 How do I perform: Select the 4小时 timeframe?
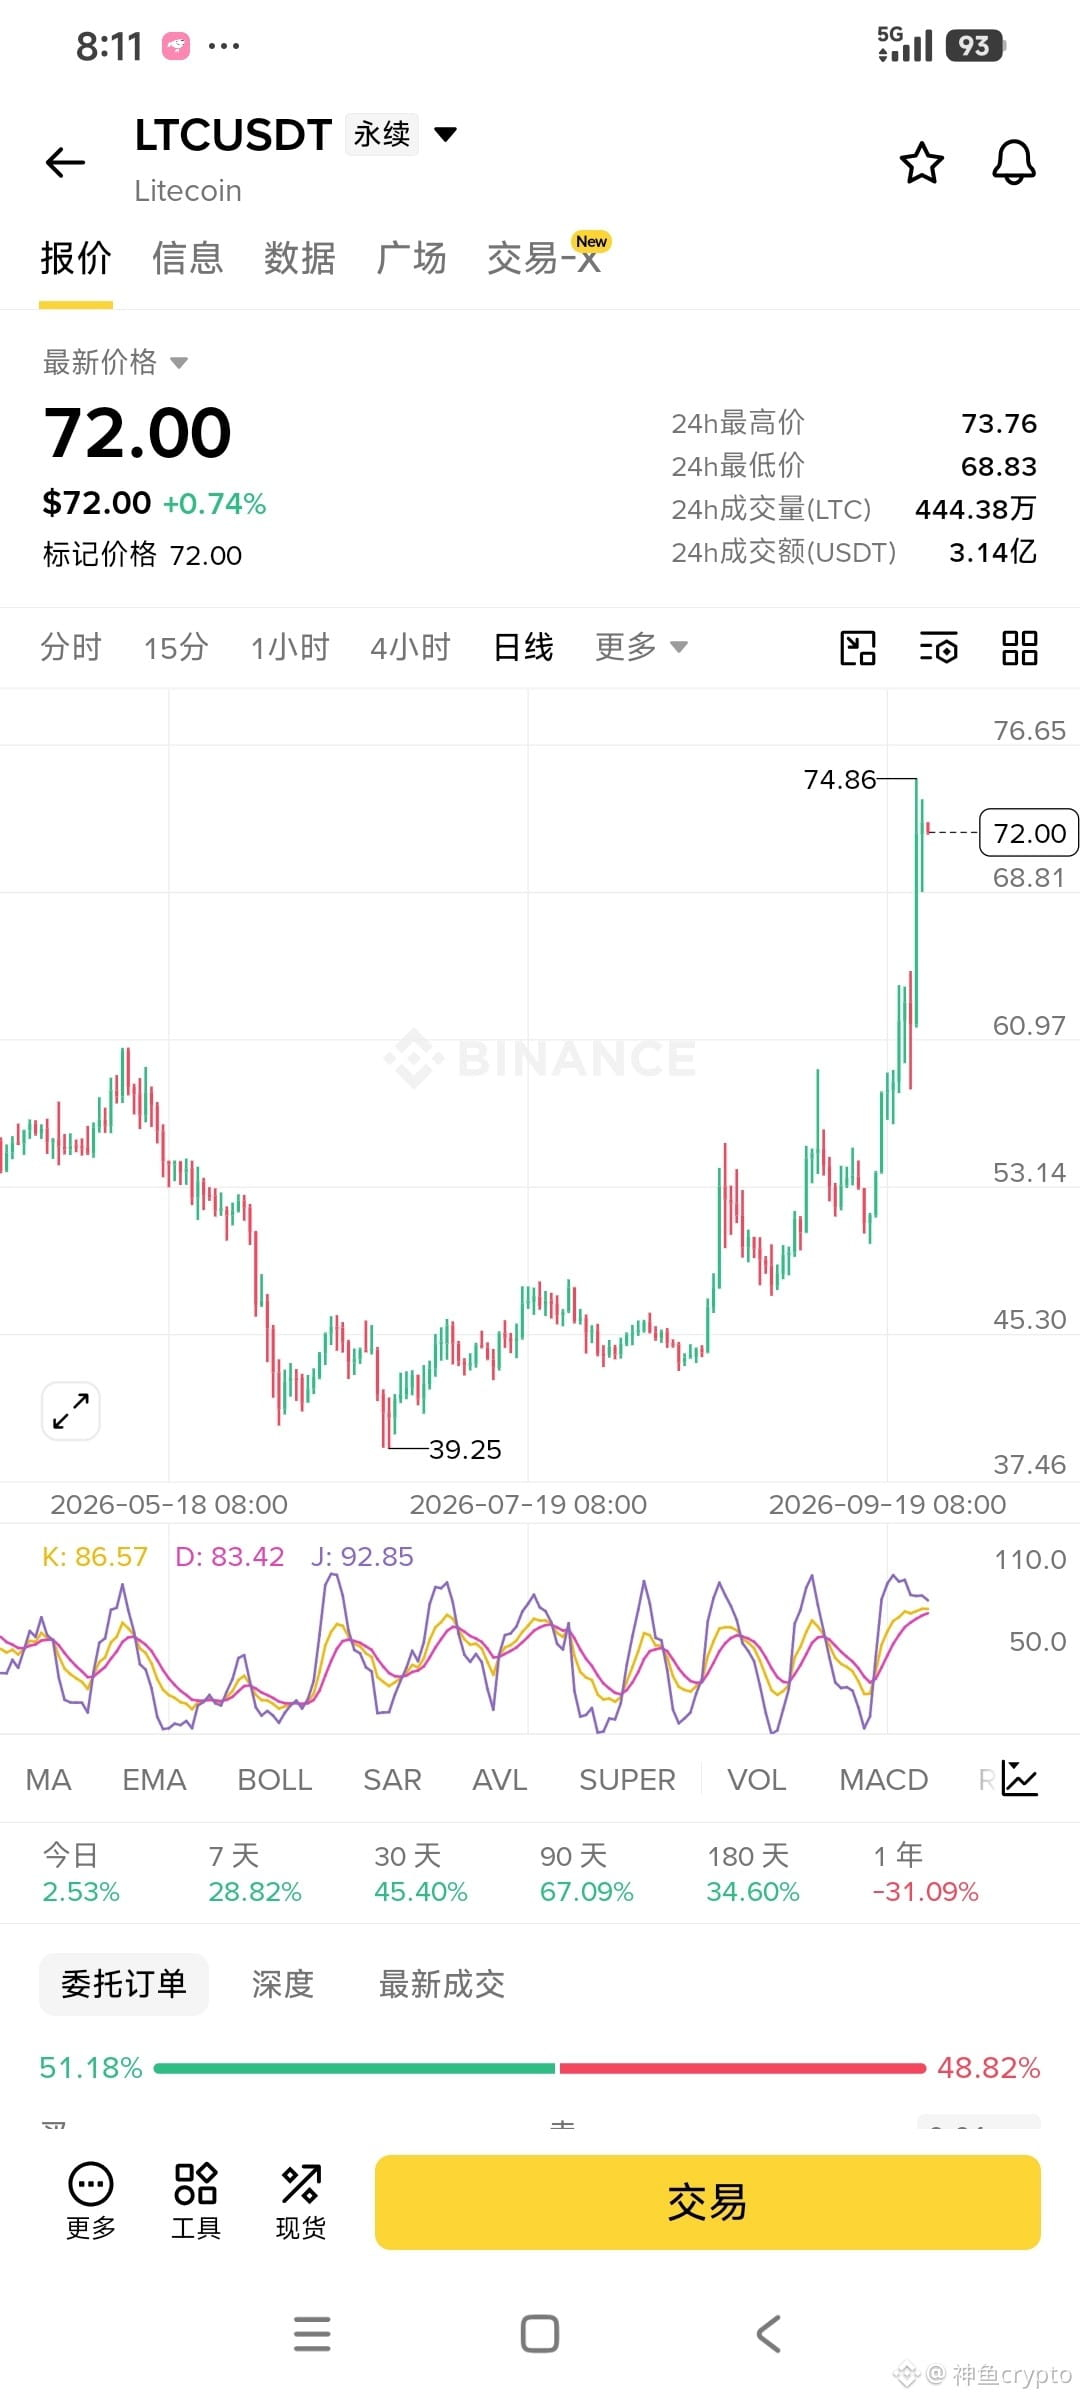click(410, 647)
